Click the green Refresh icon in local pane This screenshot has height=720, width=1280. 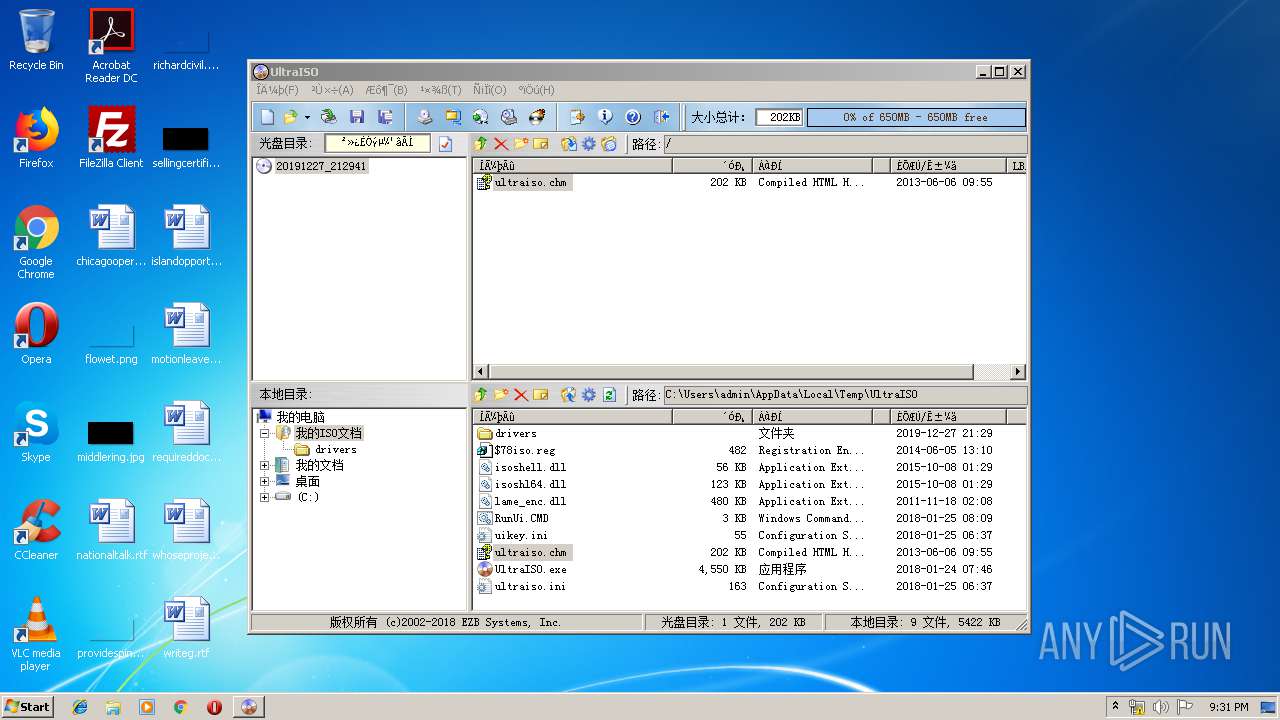(x=609, y=395)
